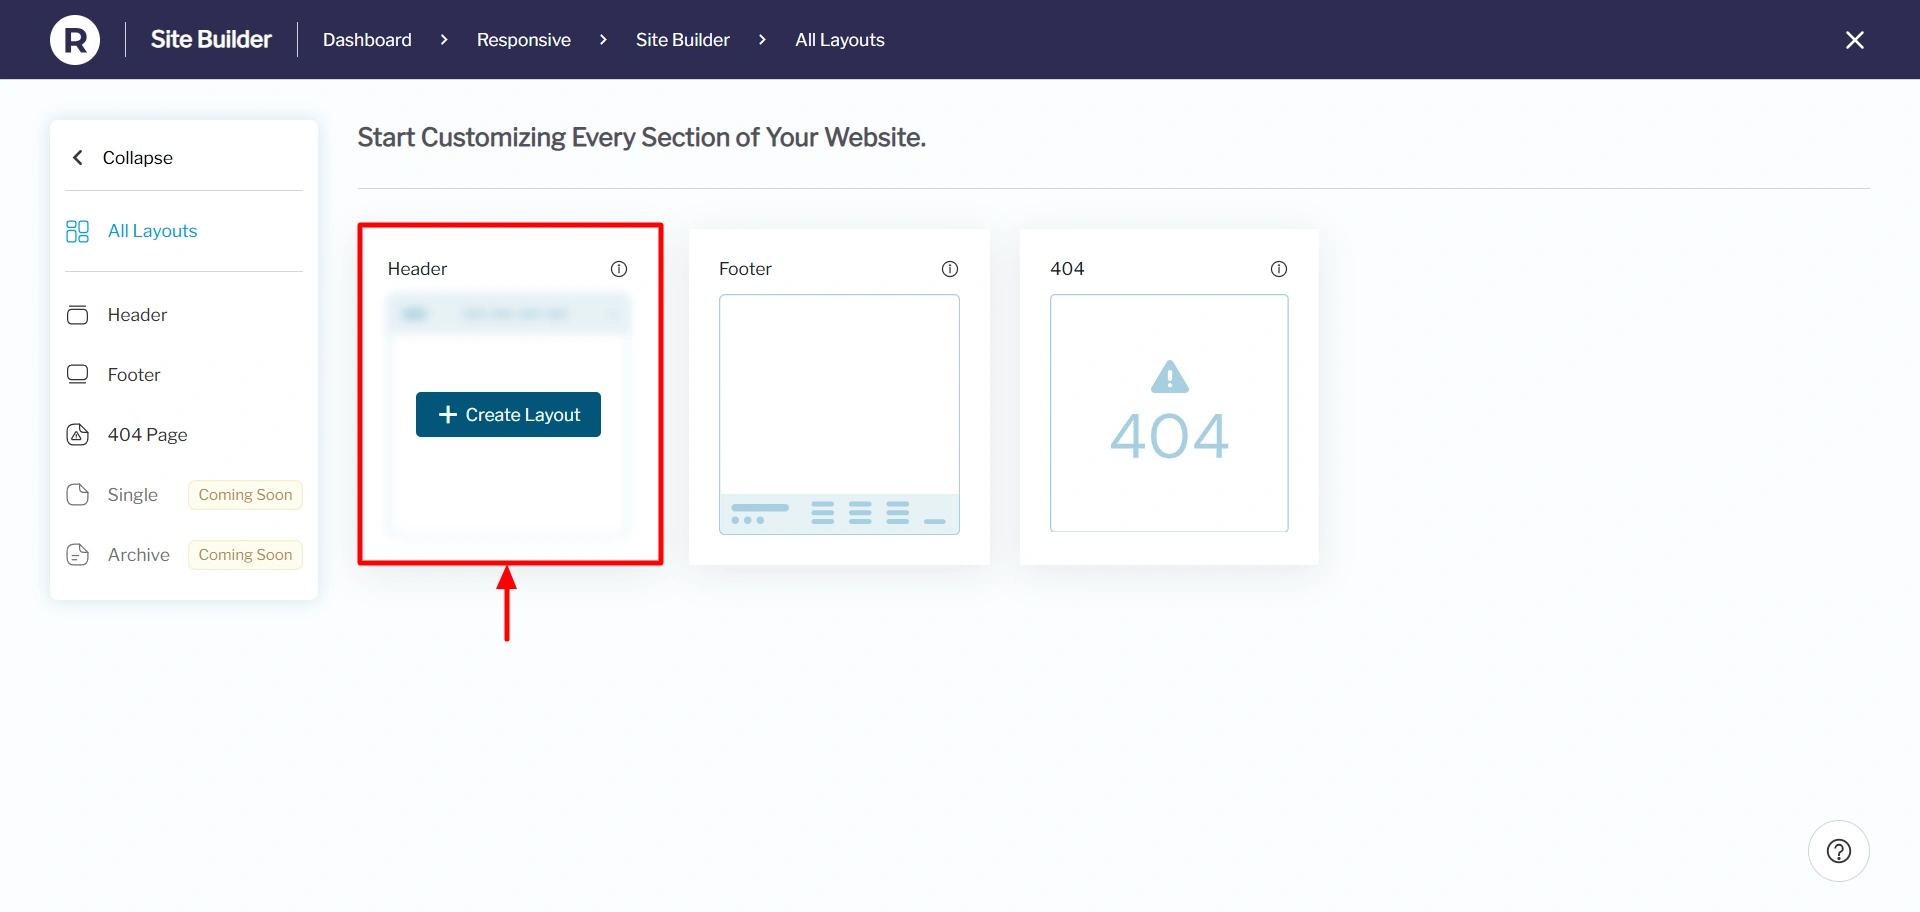This screenshot has width=1920, height=912.
Task: Click the 404 Page icon in the sidebar
Action: click(x=77, y=435)
